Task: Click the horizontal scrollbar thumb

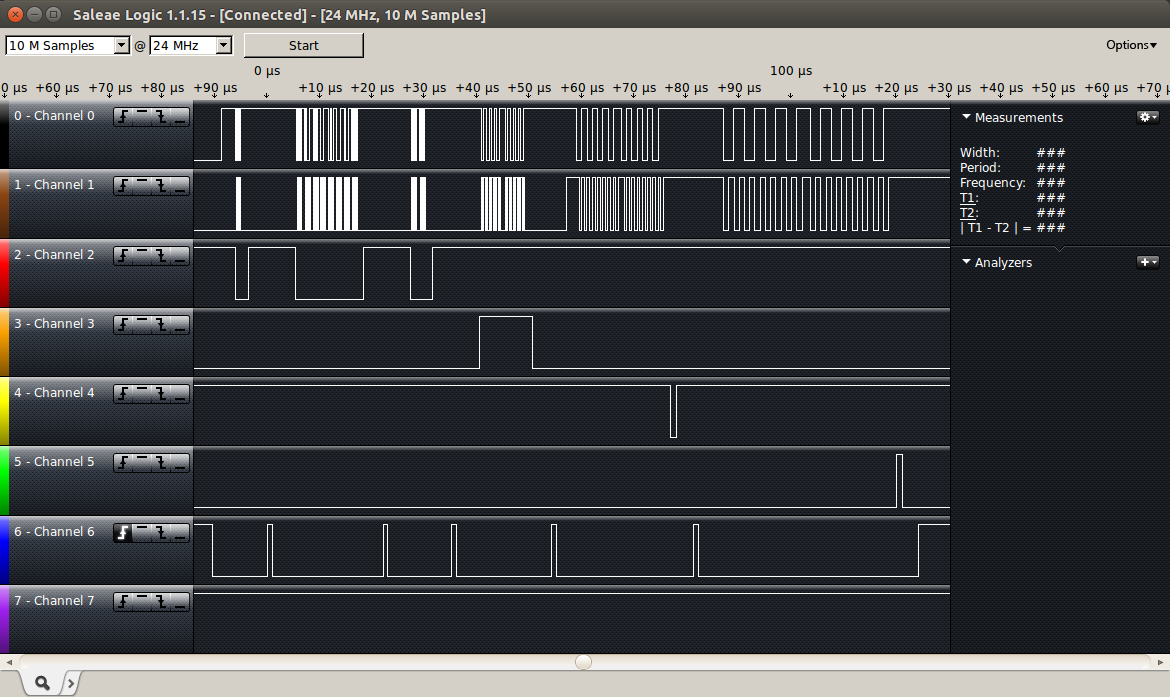Action: pos(584,662)
